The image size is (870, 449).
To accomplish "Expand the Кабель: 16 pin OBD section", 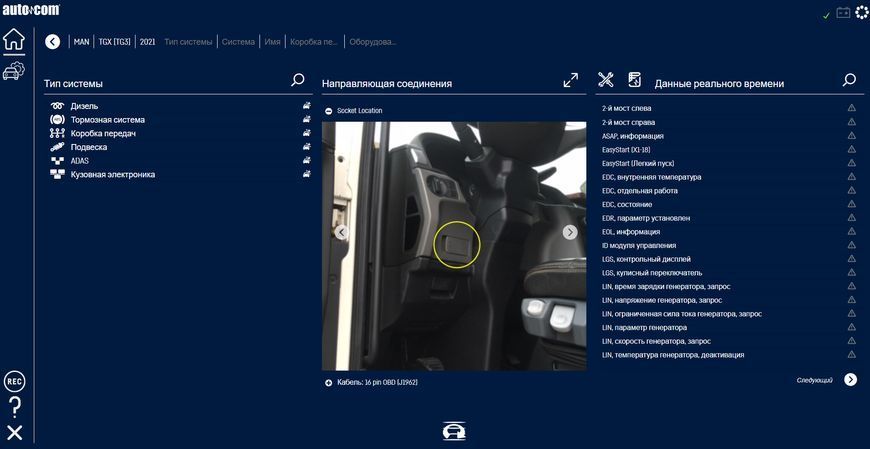I will pyautogui.click(x=328, y=383).
